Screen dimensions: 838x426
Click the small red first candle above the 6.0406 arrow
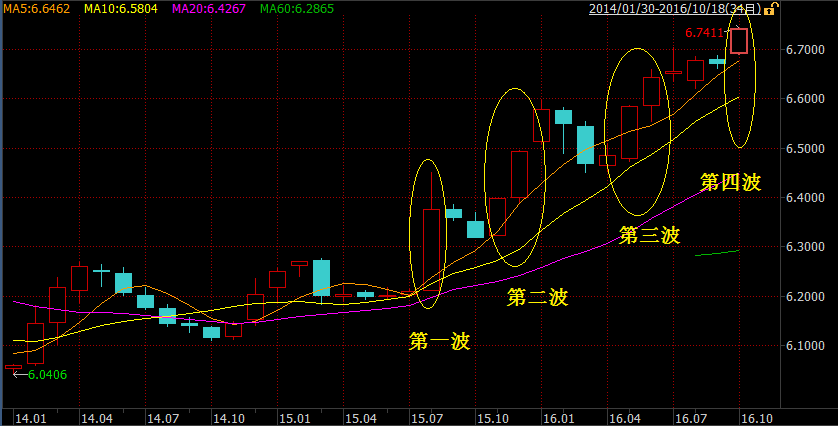coord(12,367)
